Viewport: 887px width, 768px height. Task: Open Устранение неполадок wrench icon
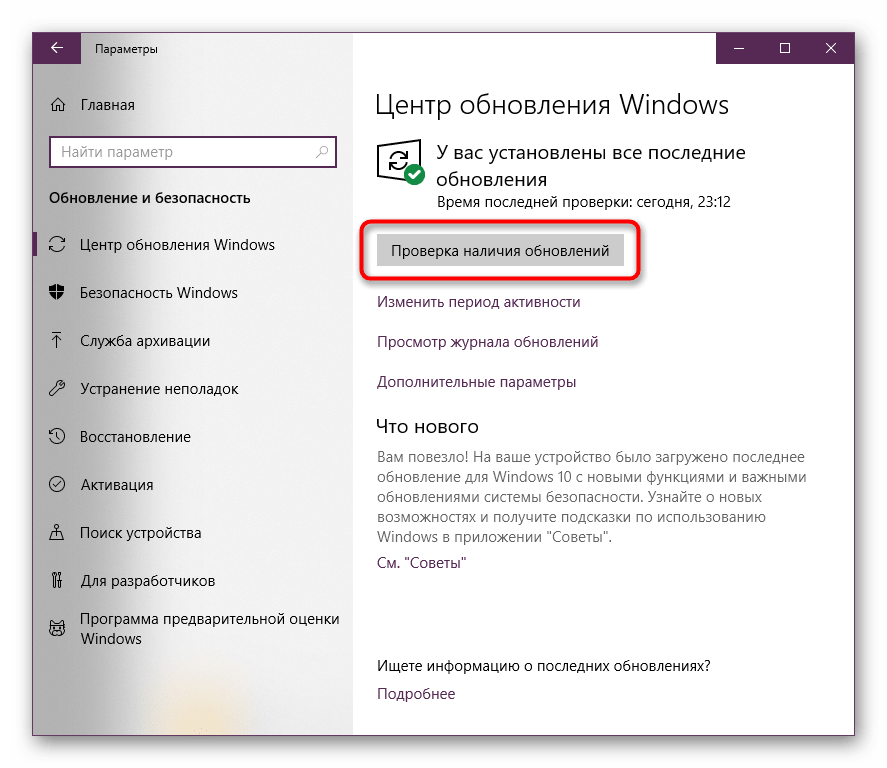(x=57, y=389)
